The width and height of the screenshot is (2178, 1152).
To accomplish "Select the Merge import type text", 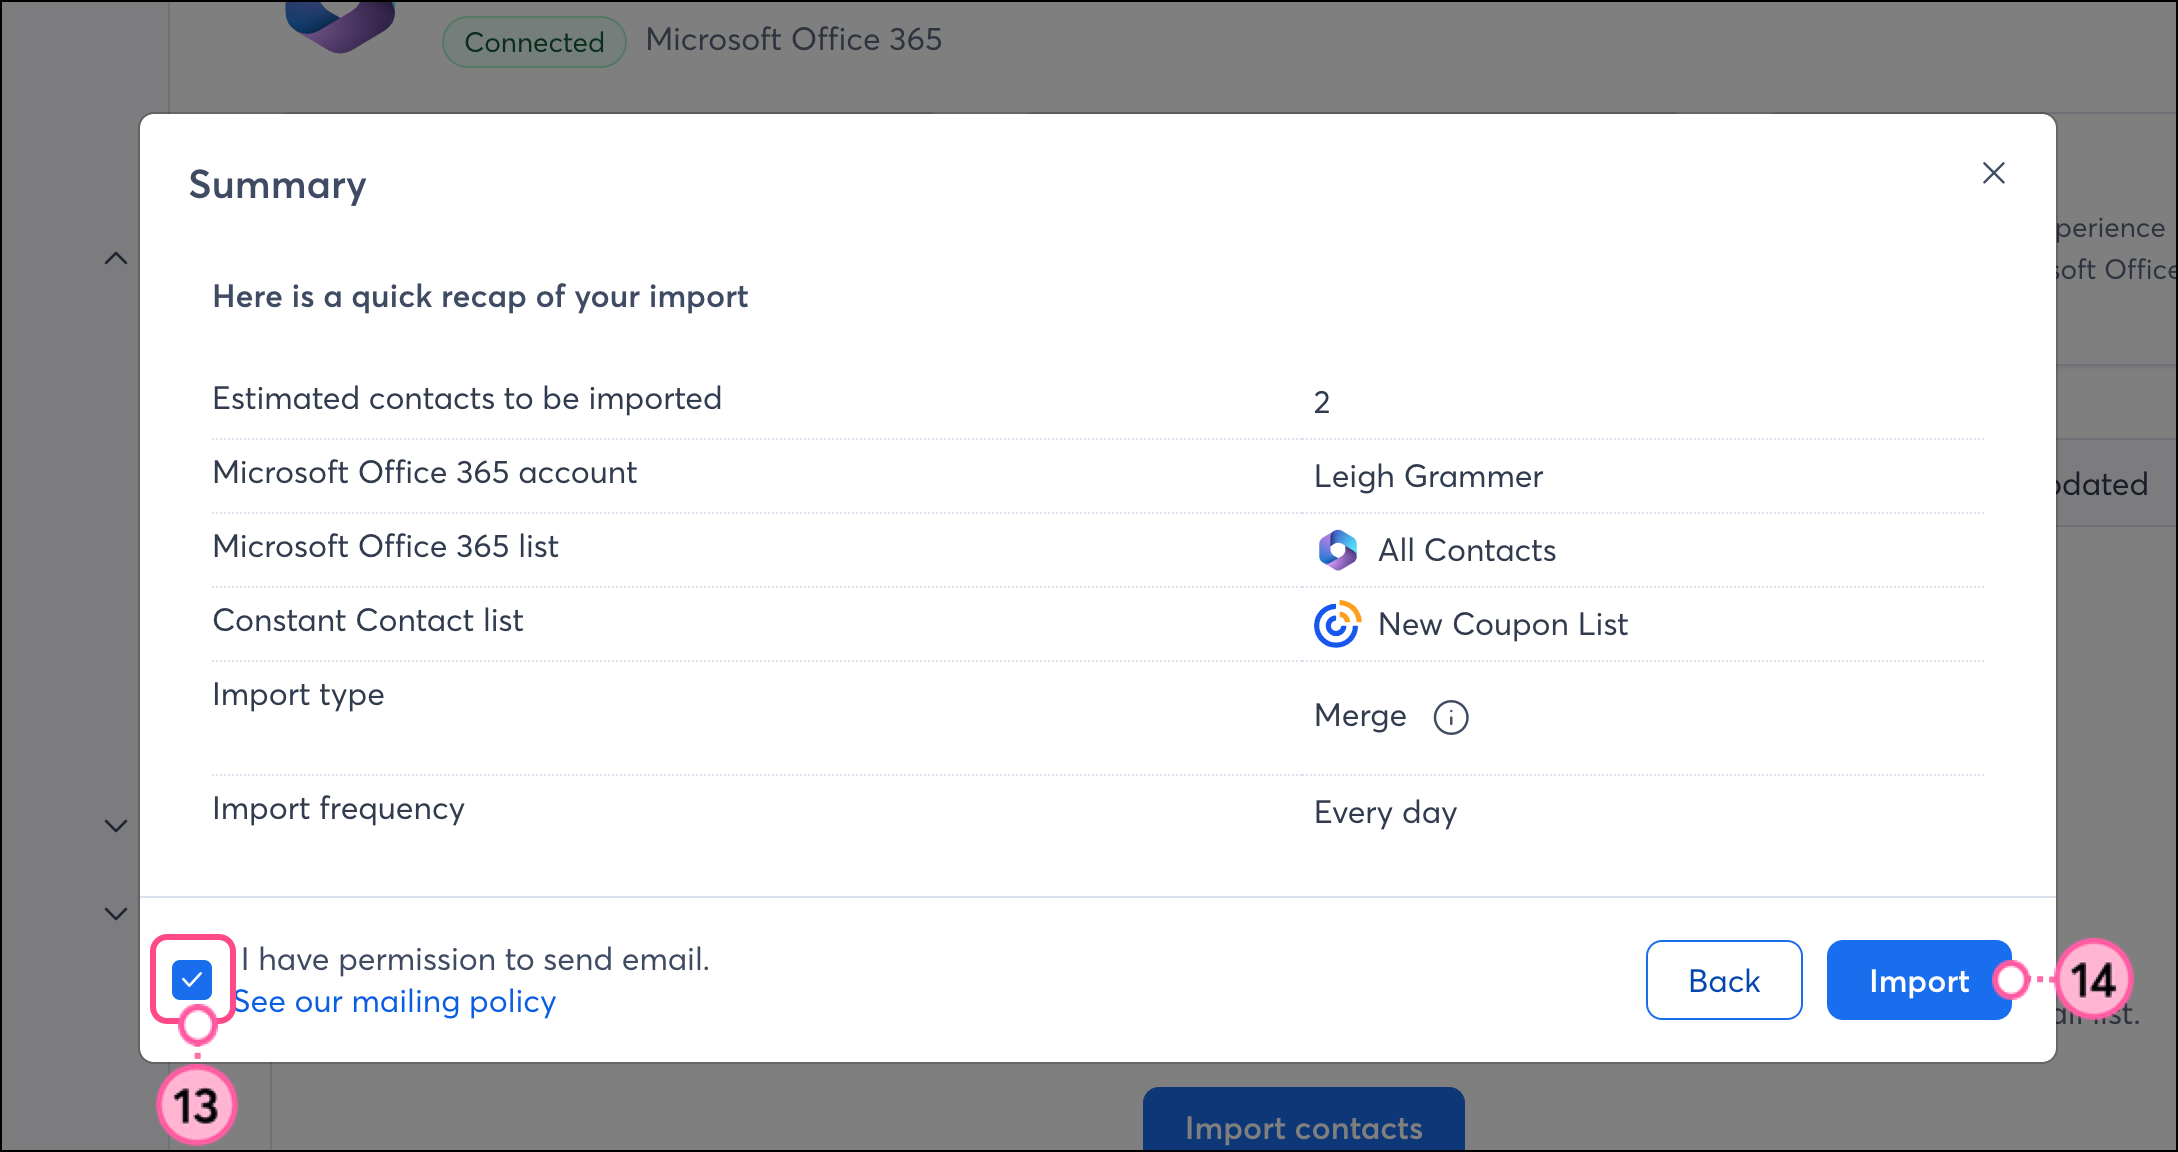I will (x=1360, y=716).
